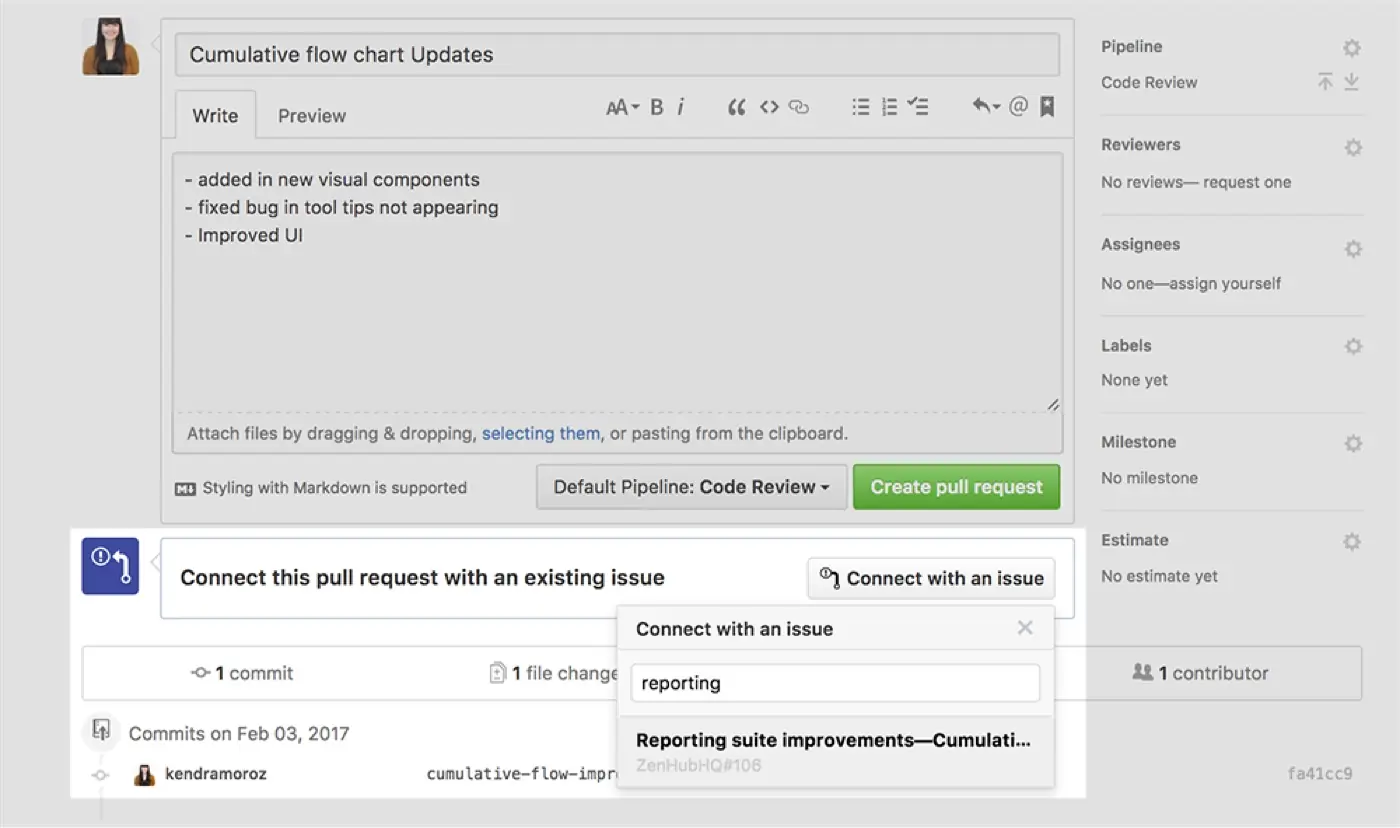Image resolution: width=1400 pixels, height=828 pixels.
Task: Open Assignees settings gear
Action: (1353, 249)
